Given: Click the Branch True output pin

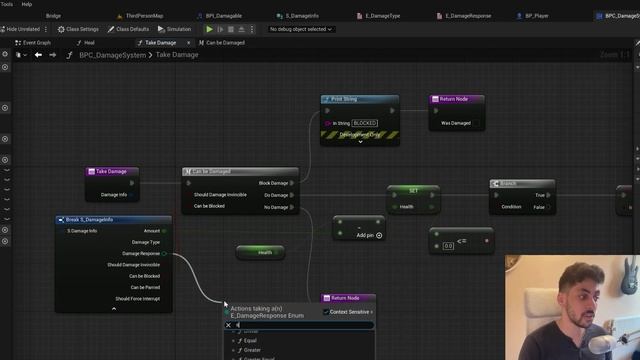Looking at the screenshot, I should coord(549,195).
